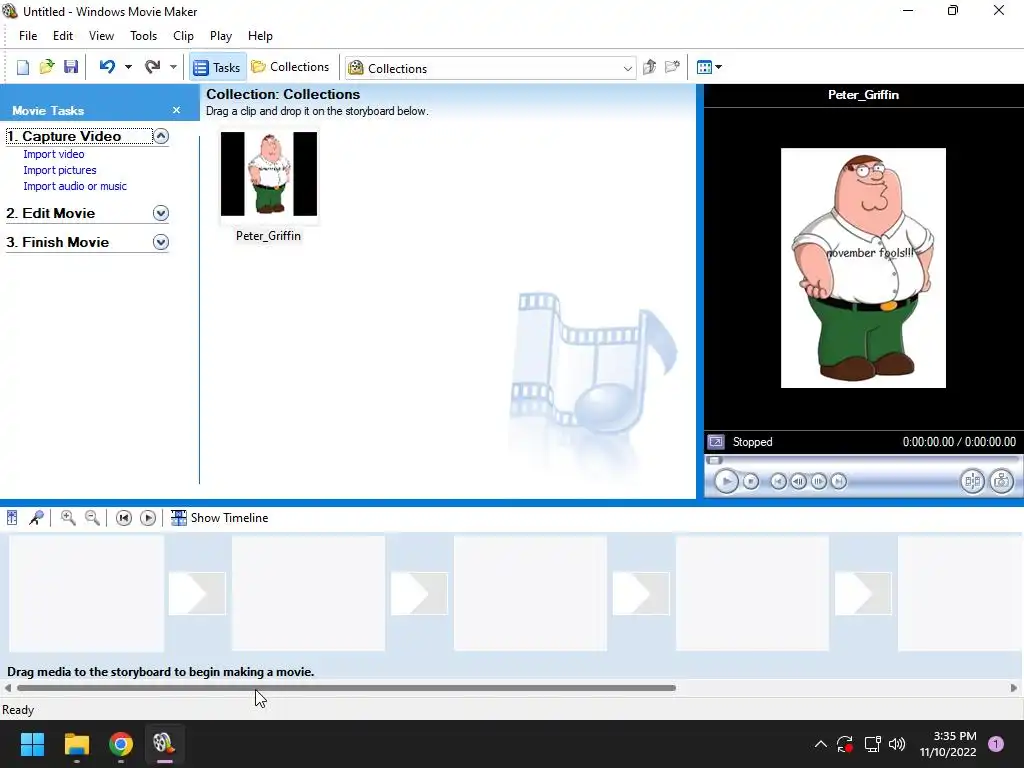Screen dimensions: 1024x768
Task: Show hidden system tray icons chevron
Action: pos(821,744)
